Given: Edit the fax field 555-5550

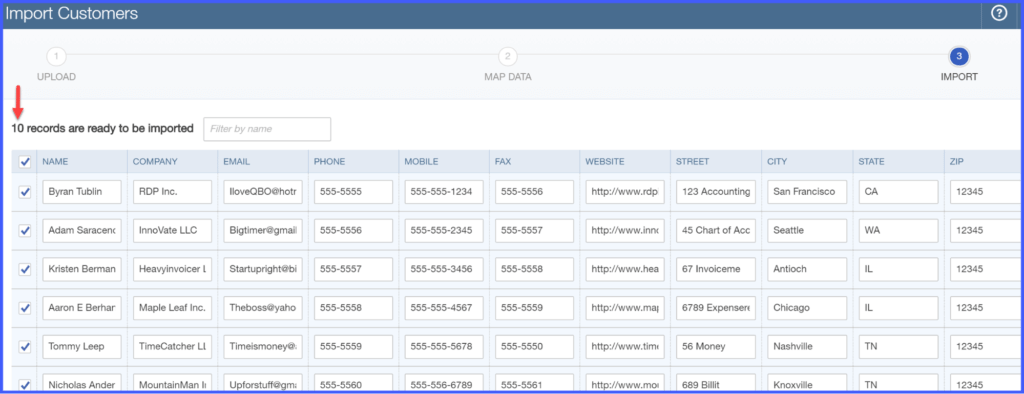Looking at the screenshot, I should click(x=534, y=347).
